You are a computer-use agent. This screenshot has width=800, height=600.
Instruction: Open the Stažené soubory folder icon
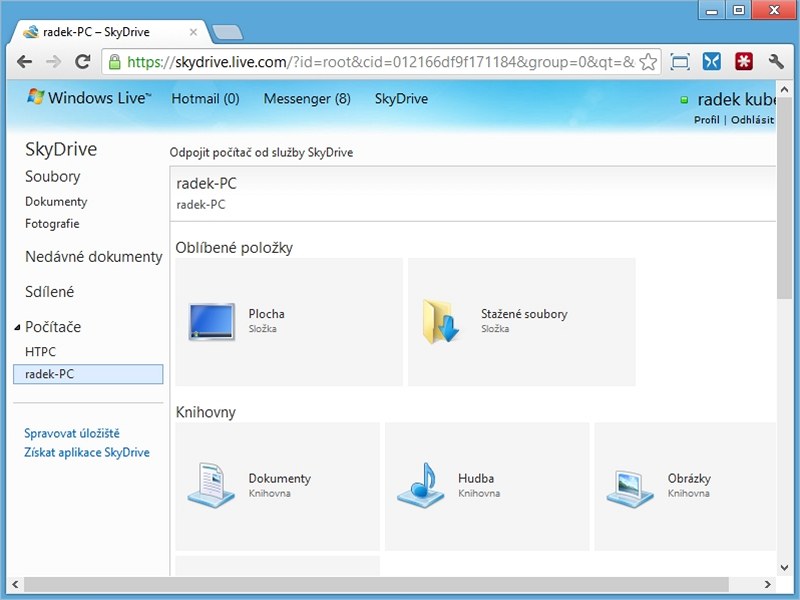[441, 322]
